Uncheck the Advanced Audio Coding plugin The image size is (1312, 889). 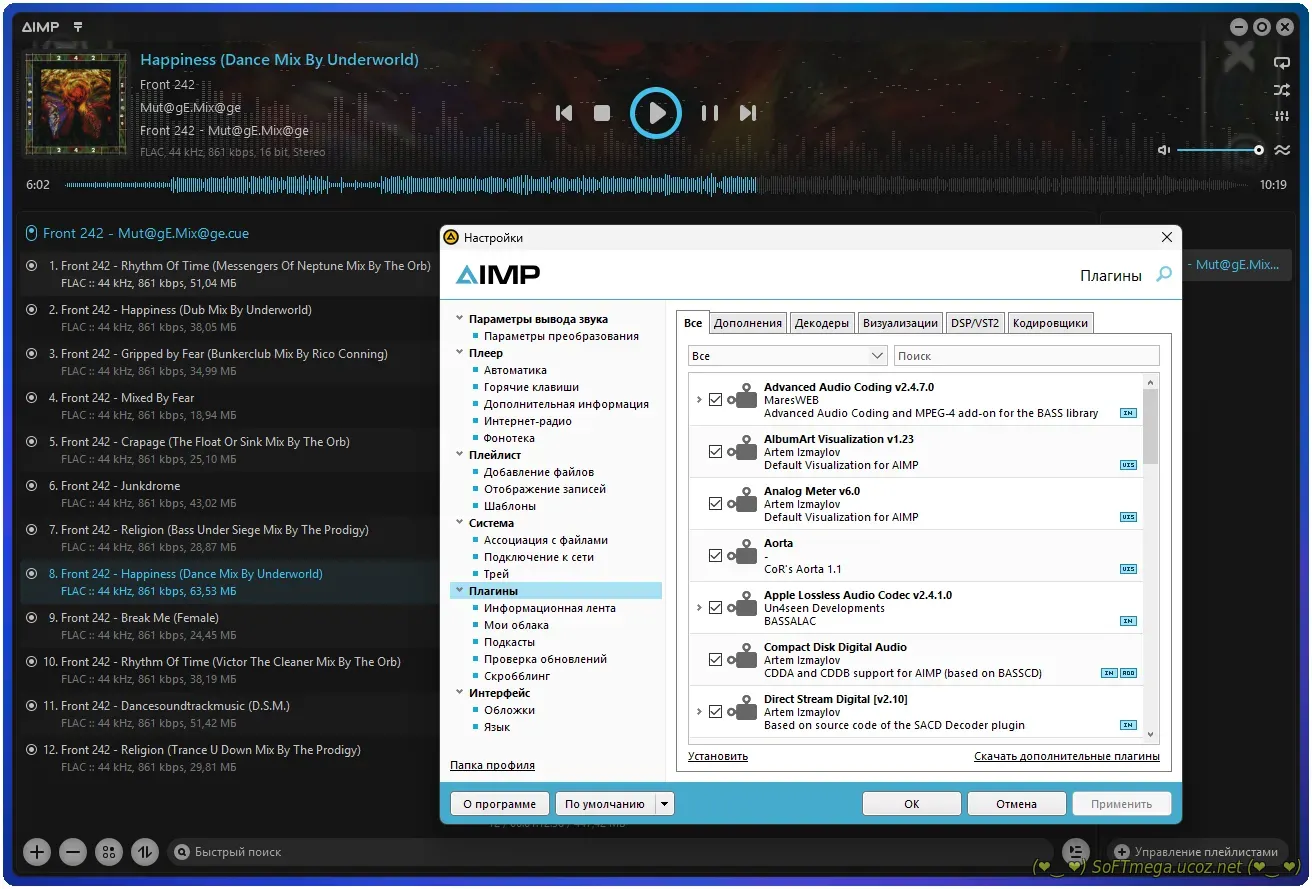[x=715, y=400]
